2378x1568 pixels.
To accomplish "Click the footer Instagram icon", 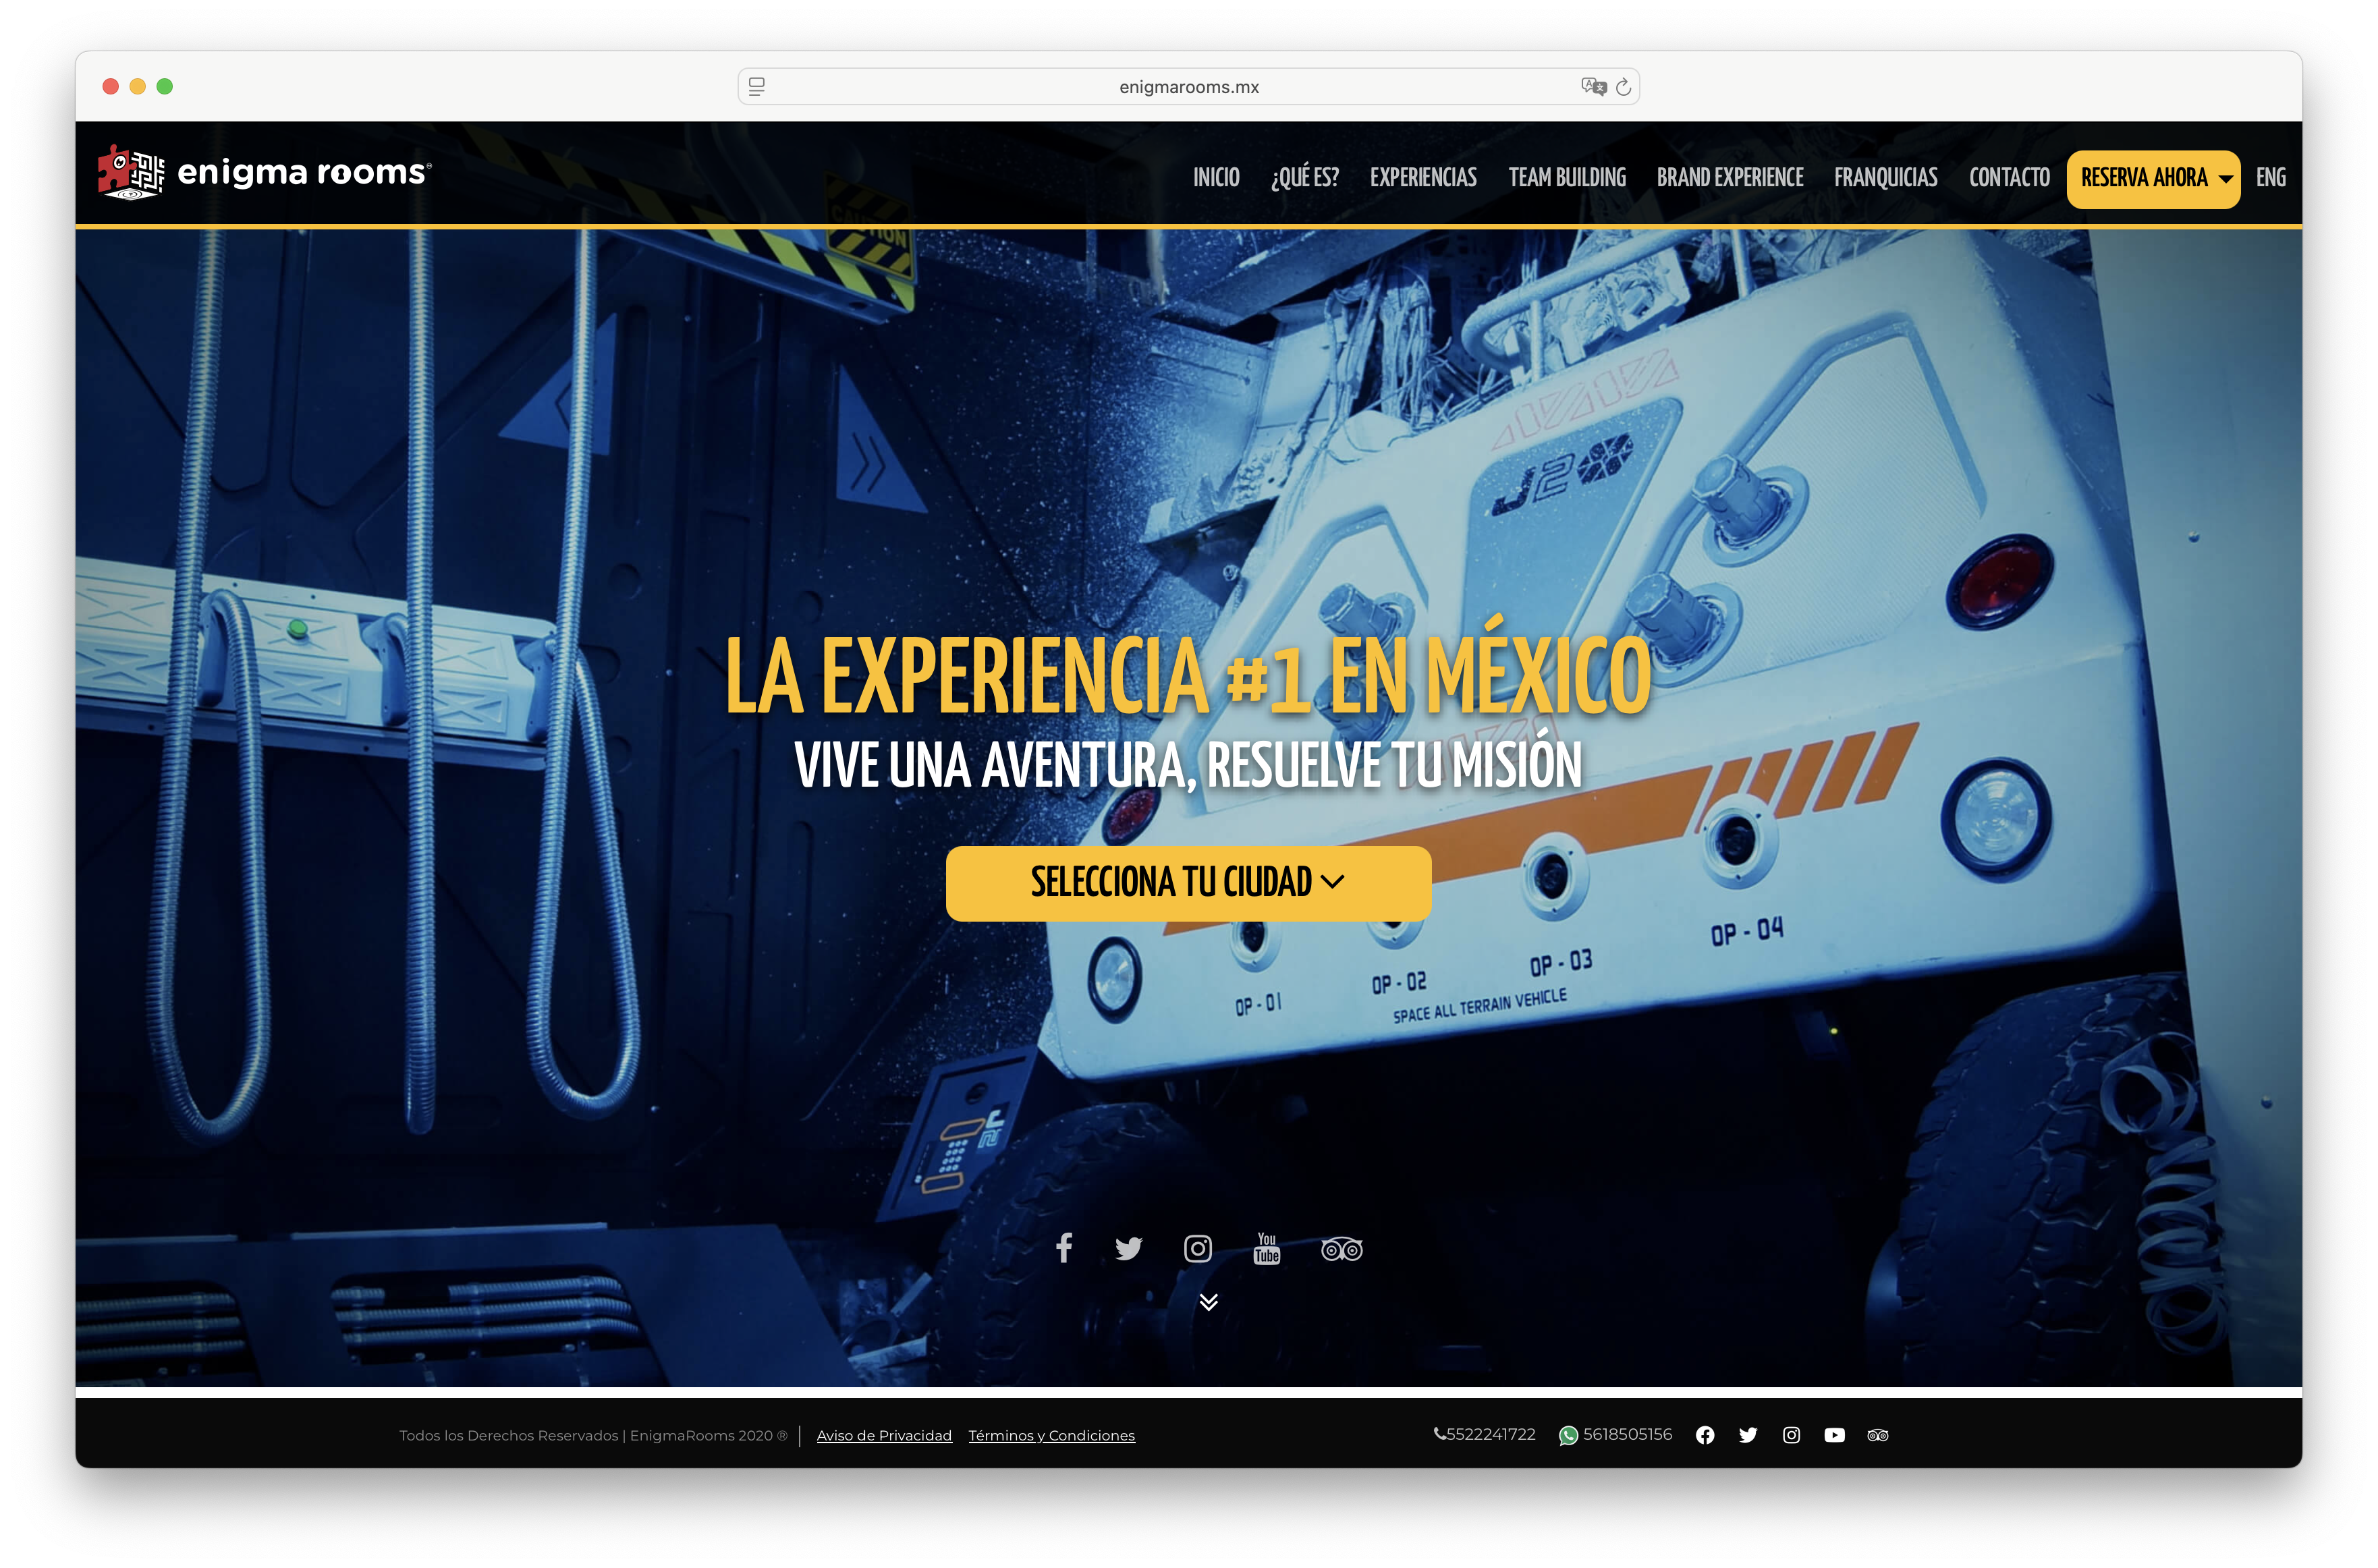I will click(x=1791, y=1435).
